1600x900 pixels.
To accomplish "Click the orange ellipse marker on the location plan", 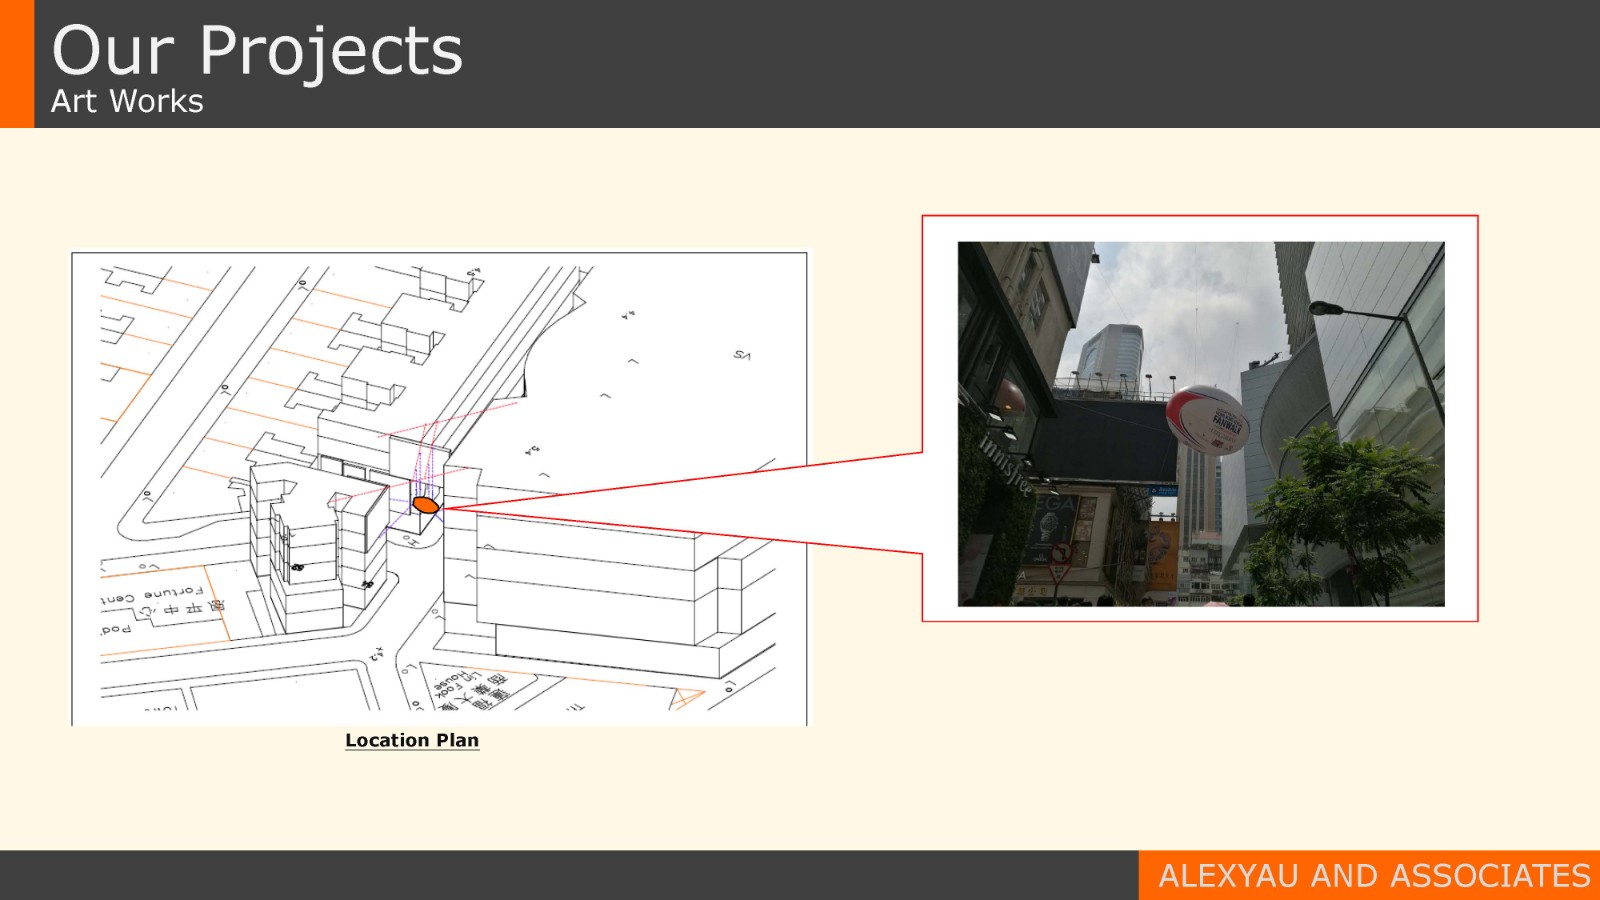I will point(426,505).
